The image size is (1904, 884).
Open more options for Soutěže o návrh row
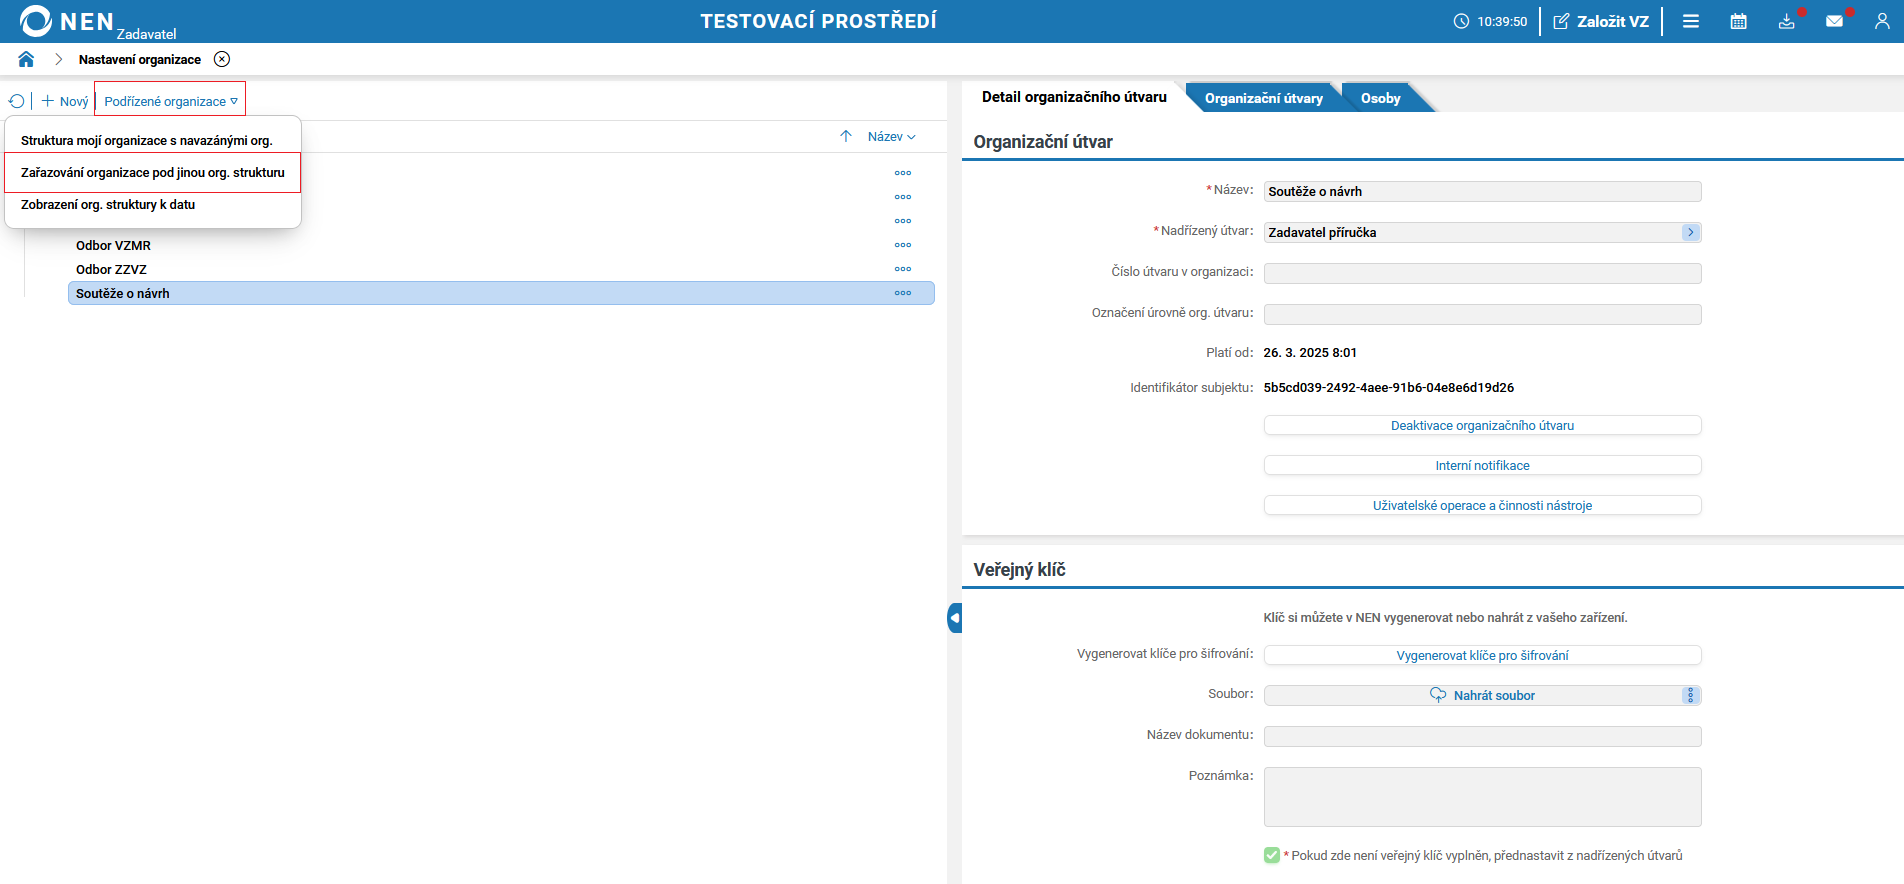[903, 293]
